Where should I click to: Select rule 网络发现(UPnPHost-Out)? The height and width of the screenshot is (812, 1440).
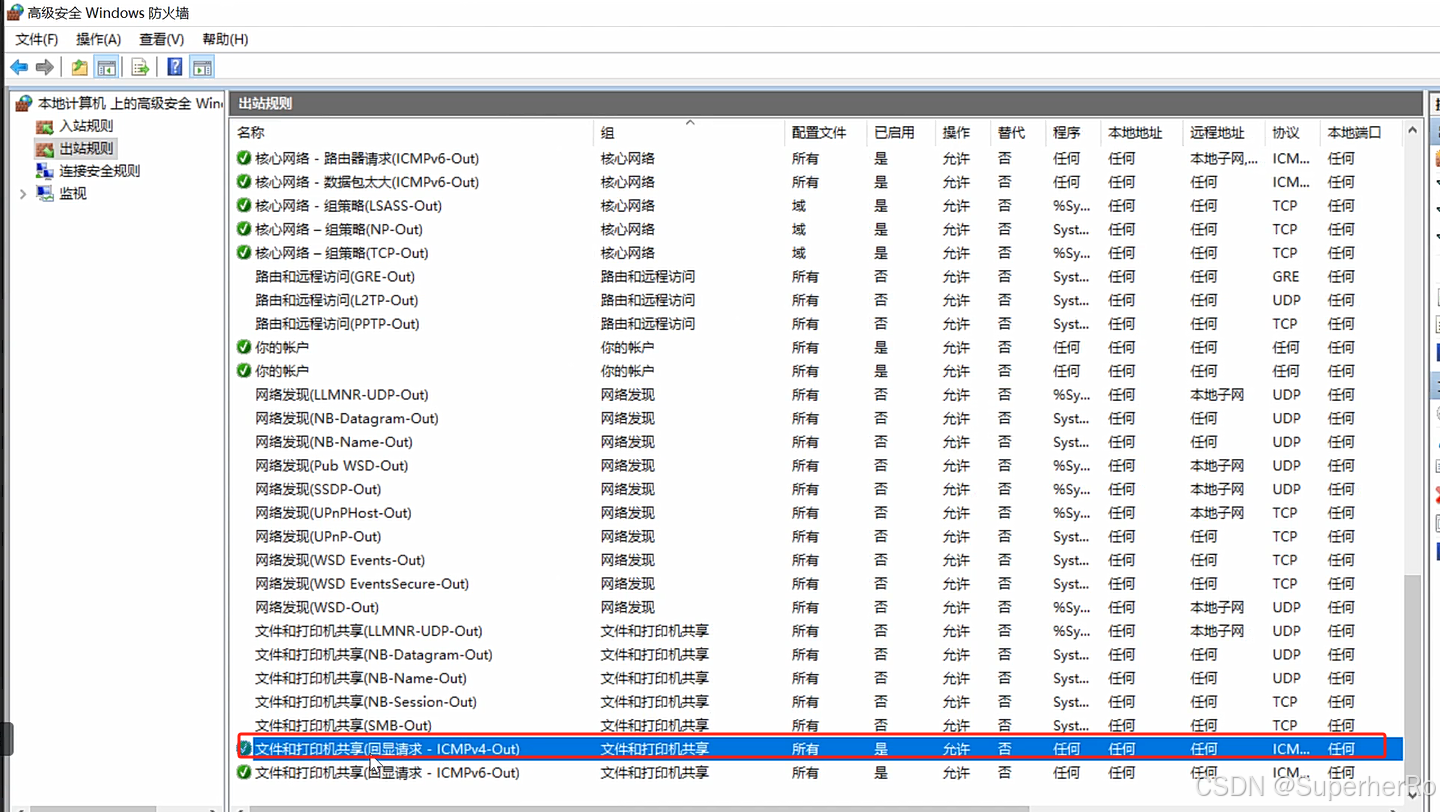[333, 513]
